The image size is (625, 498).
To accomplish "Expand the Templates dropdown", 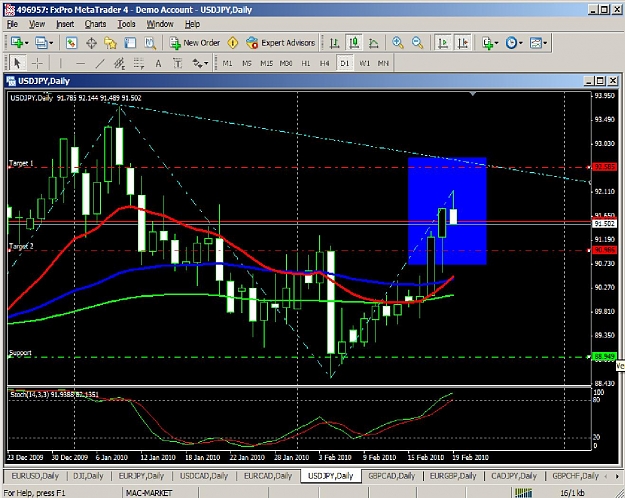I will [545, 43].
